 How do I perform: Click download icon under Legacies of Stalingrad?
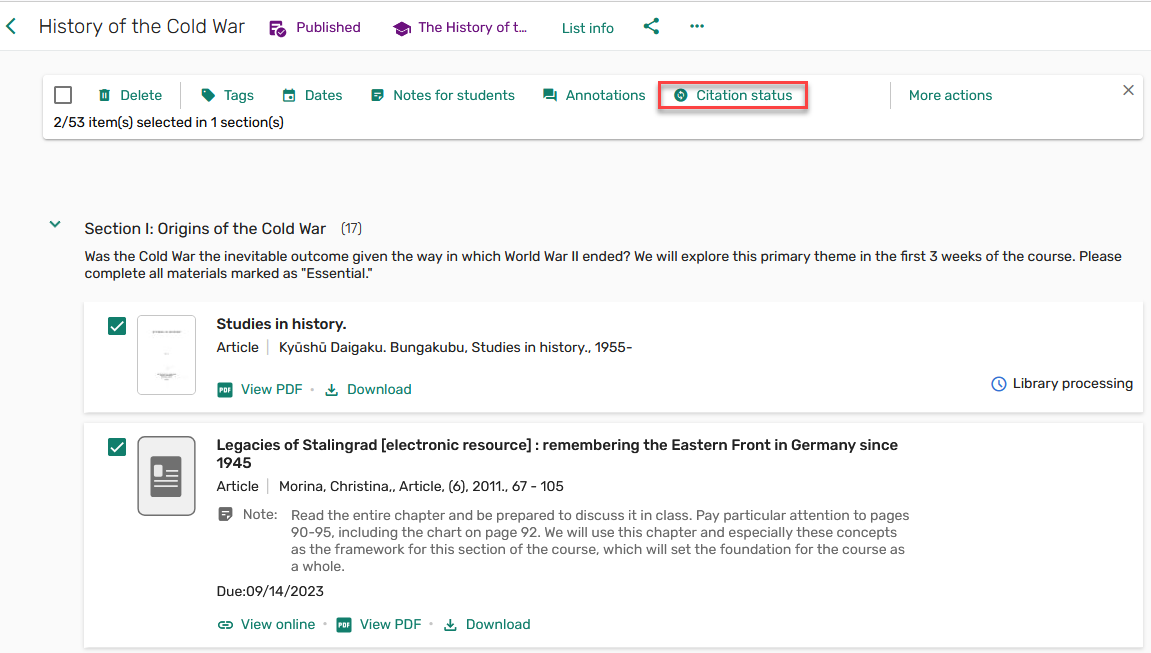[x=451, y=625]
